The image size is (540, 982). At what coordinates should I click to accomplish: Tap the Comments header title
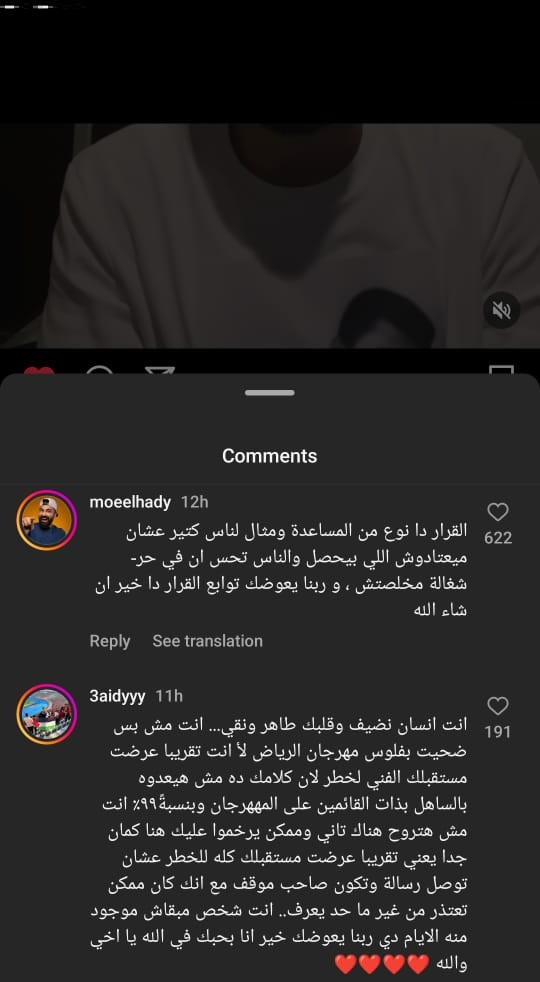pos(270,455)
